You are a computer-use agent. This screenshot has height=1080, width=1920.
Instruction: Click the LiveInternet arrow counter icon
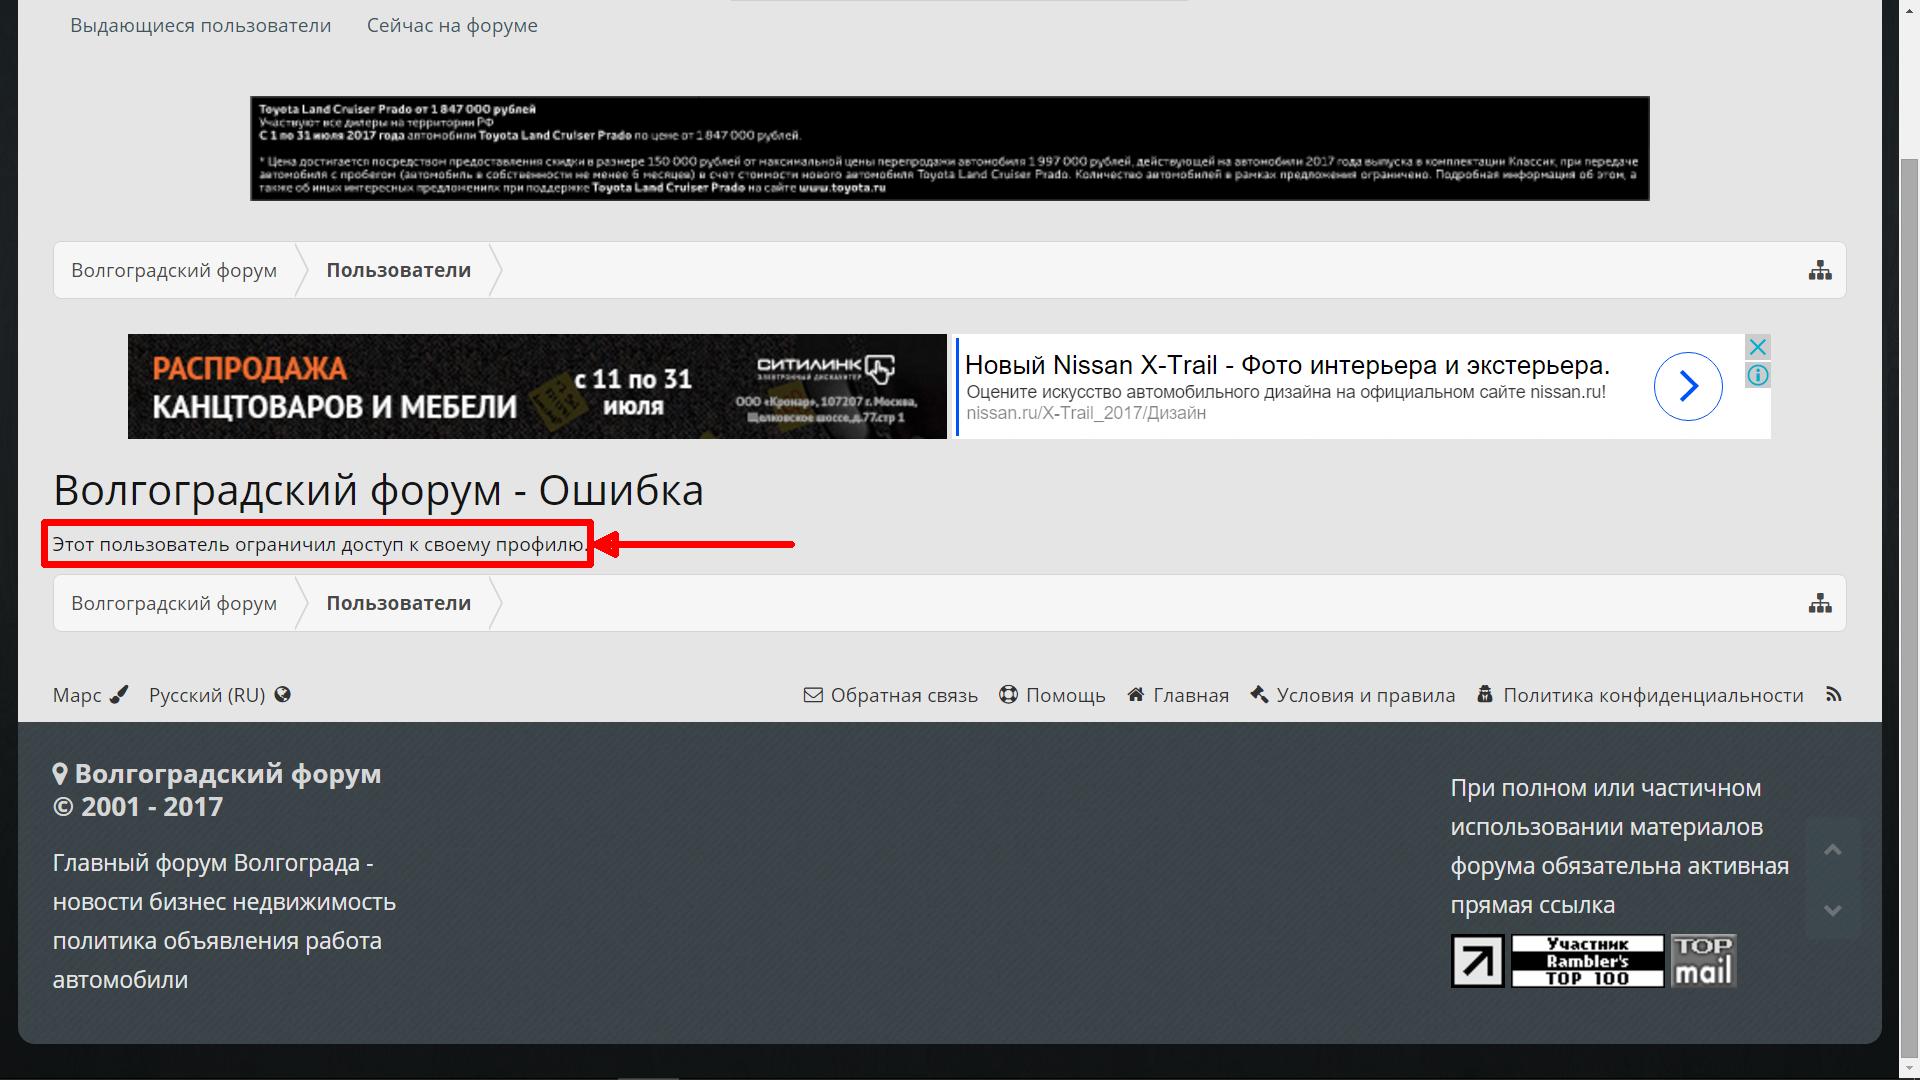point(1477,961)
